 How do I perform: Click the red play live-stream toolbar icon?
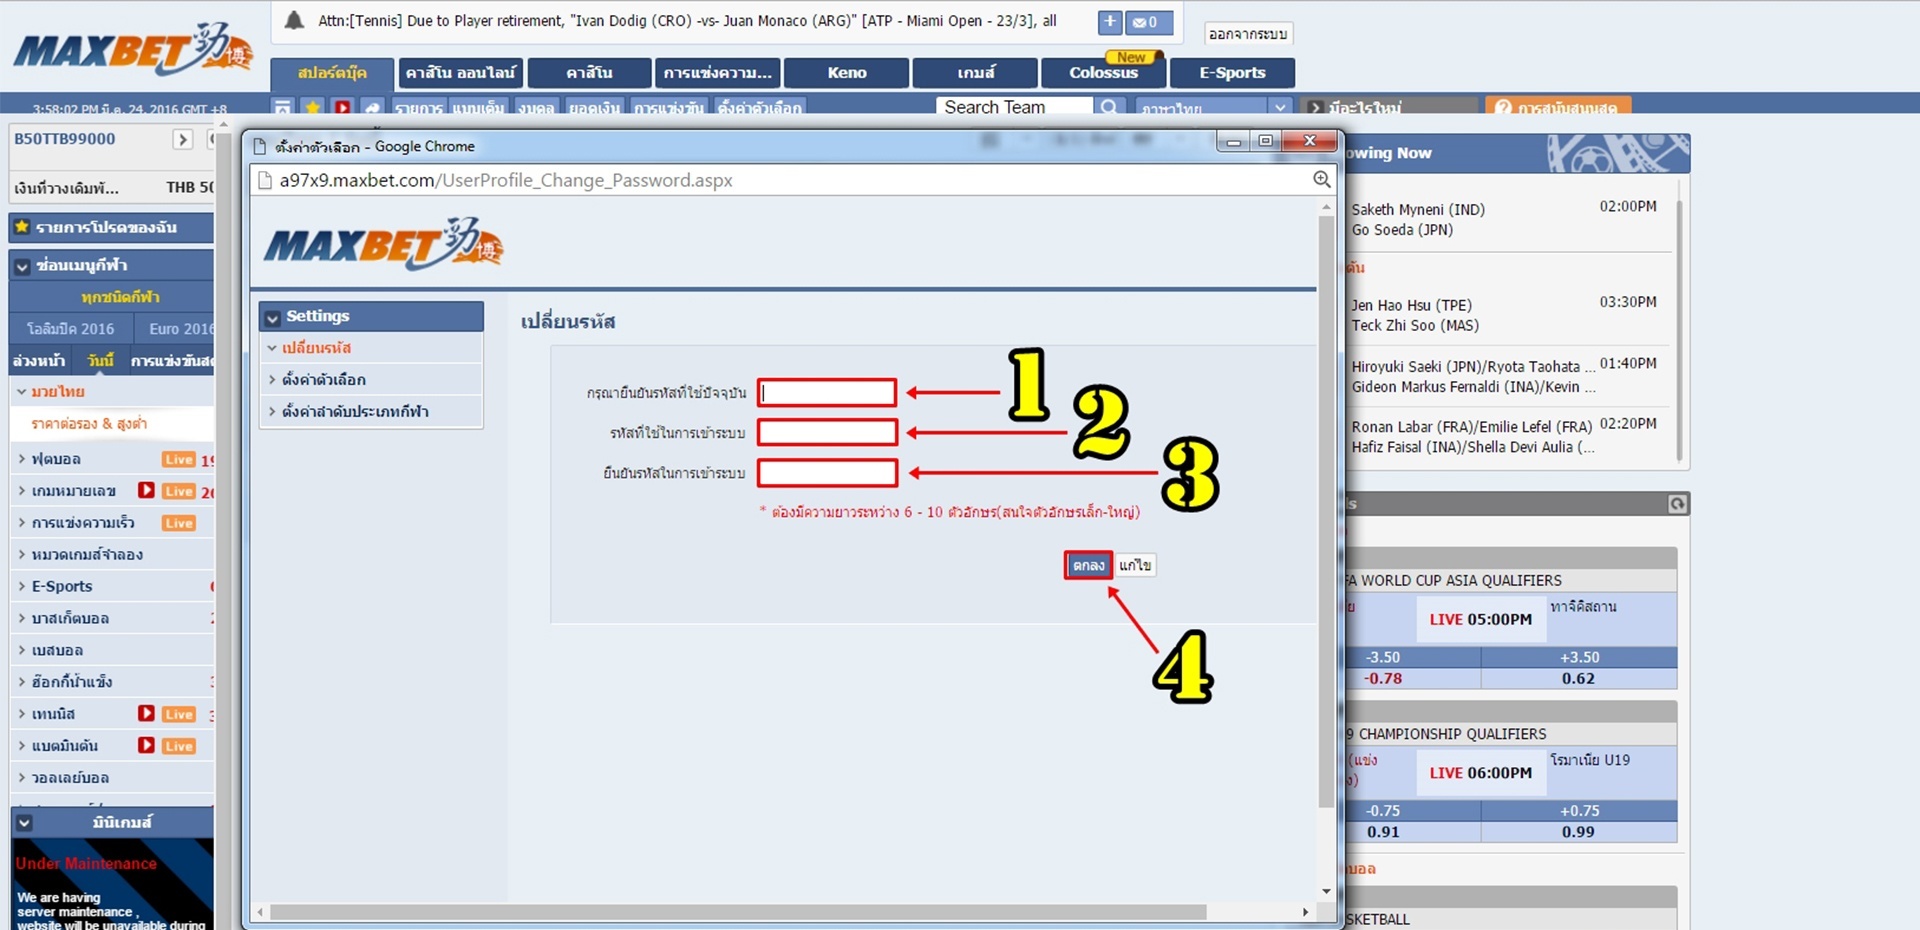[342, 107]
